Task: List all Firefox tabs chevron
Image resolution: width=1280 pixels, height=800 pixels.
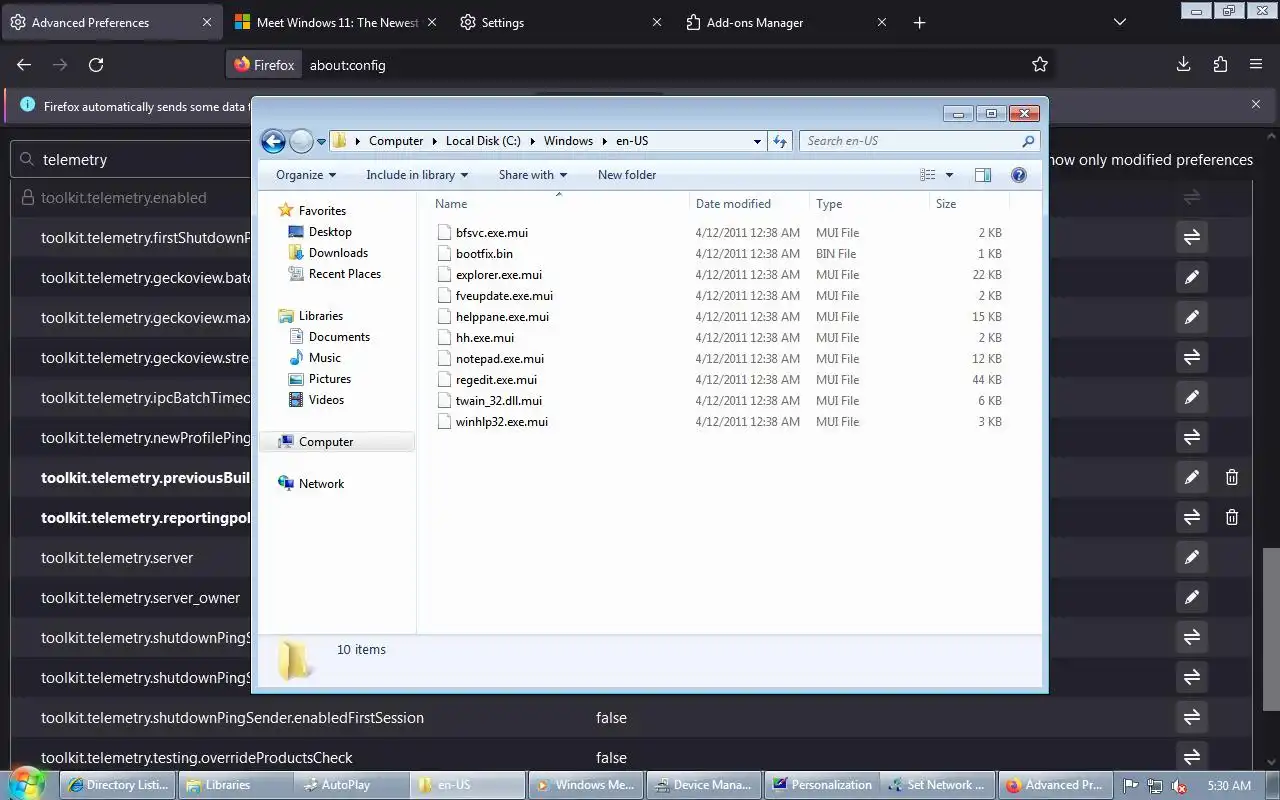Action: tap(1120, 22)
